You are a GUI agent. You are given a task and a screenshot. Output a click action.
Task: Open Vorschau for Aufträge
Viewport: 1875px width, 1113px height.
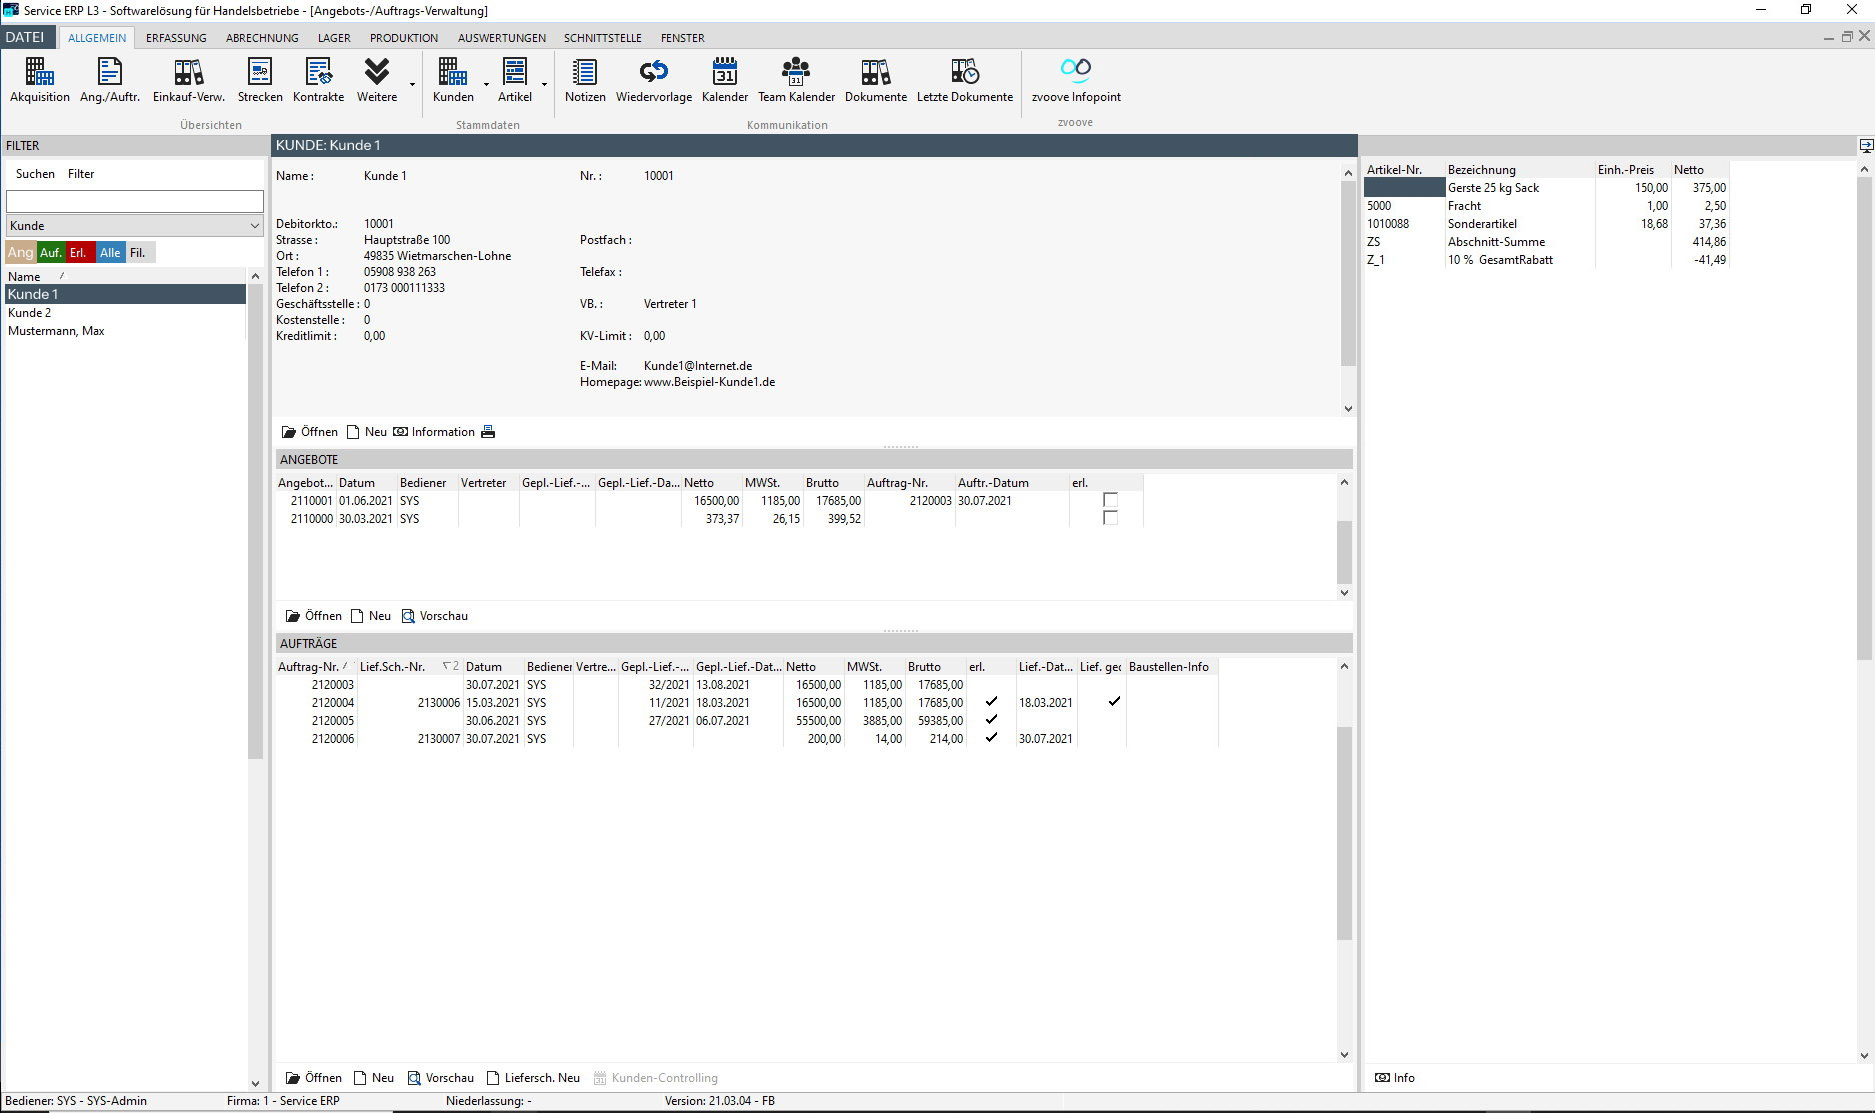441,1078
